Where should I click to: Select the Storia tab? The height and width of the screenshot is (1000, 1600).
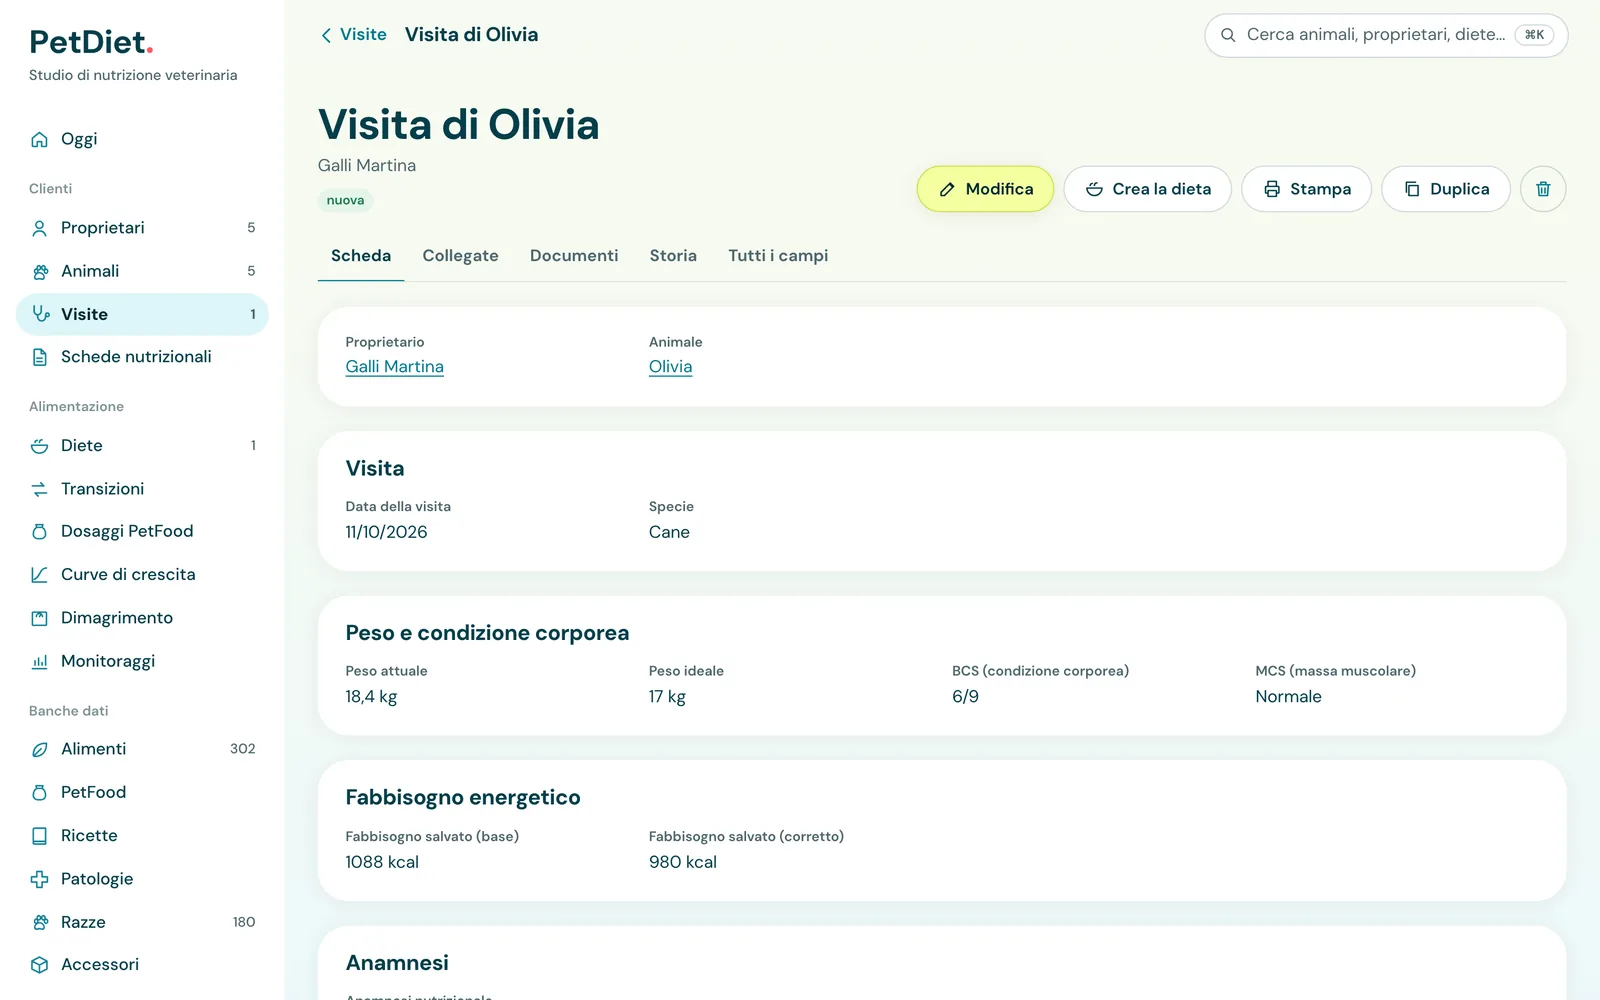(673, 256)
